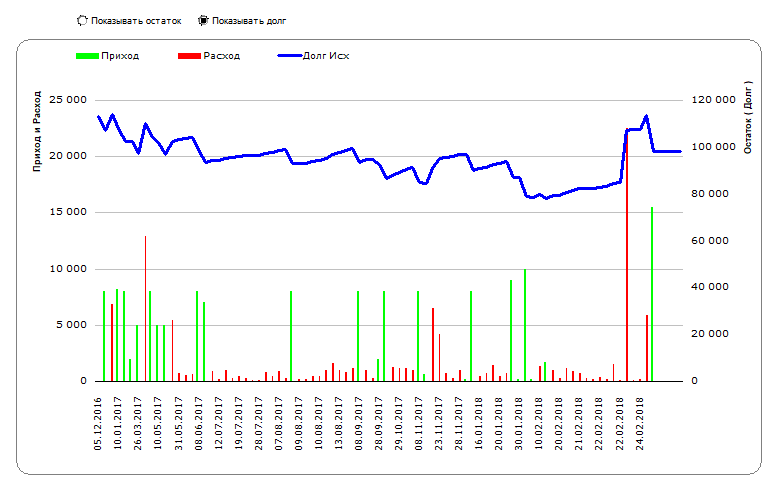Click the right axis value 40 000
This screenshot has width=780, height=490.
tap(710, 287)
